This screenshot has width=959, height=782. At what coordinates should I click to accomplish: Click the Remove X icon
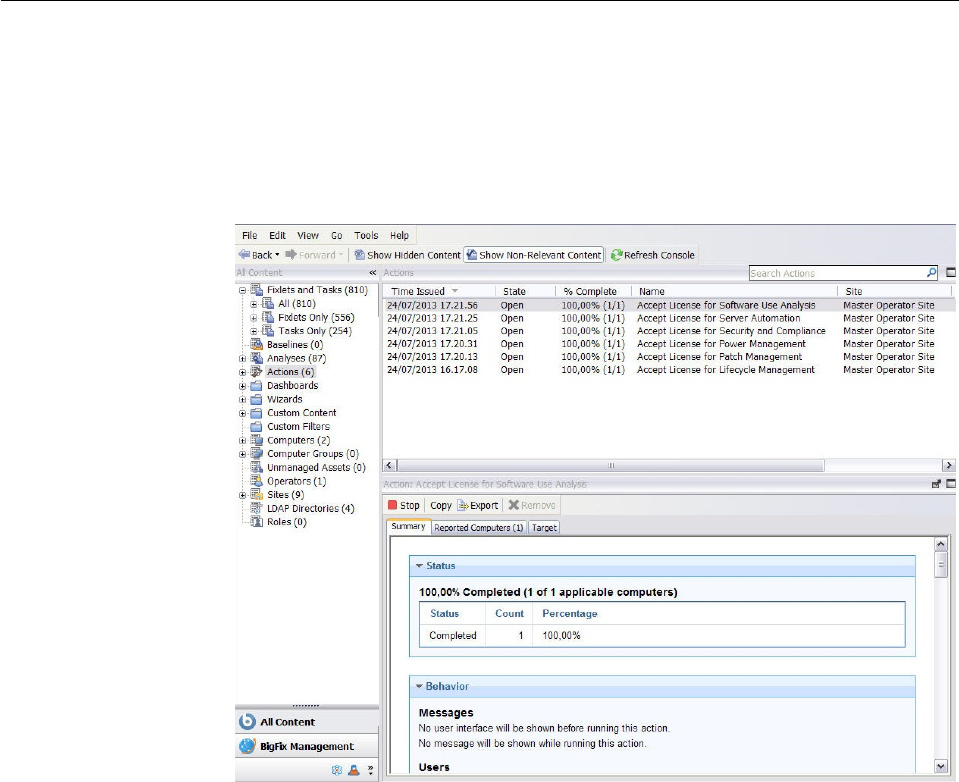(513, 505)
